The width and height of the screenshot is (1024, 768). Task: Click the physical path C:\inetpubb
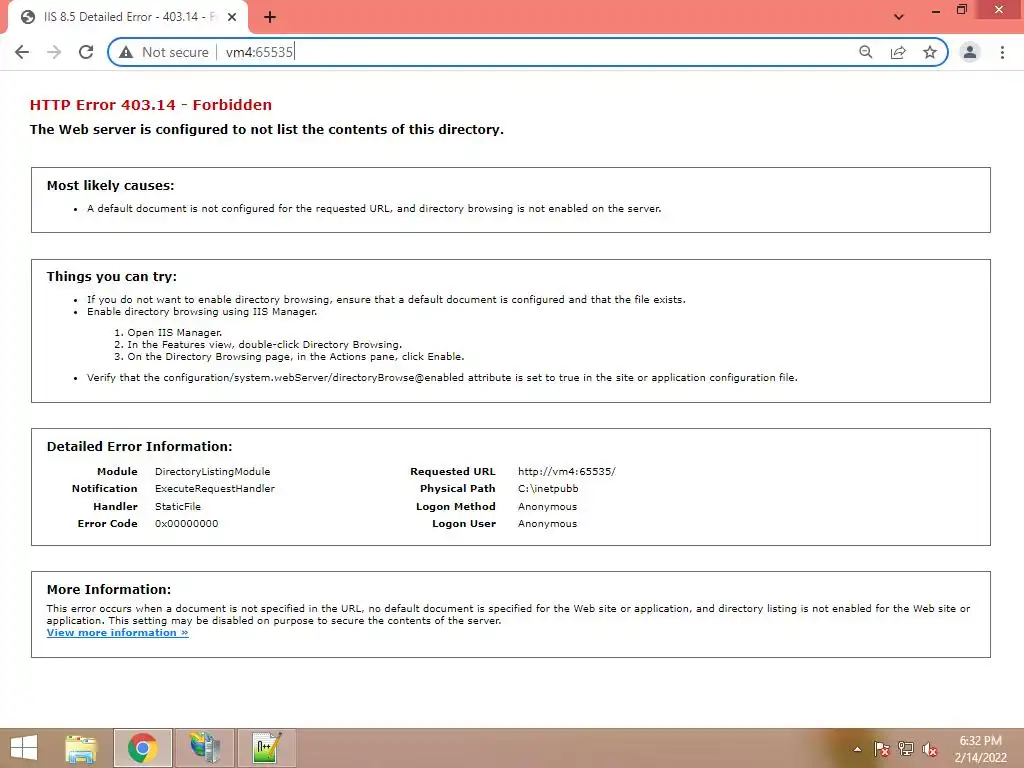(x=548, y=488)
